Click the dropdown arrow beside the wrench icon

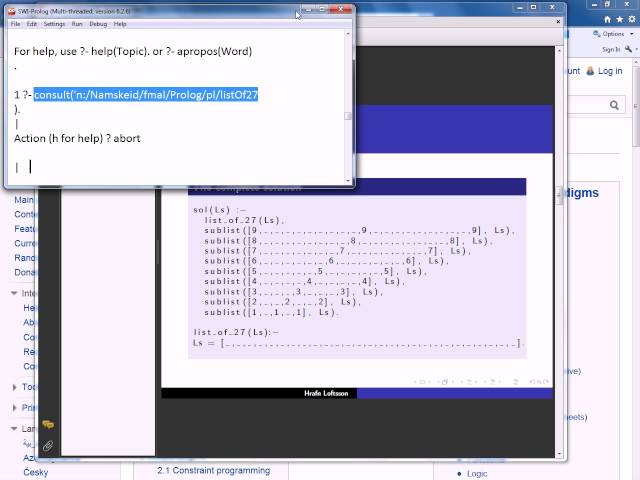pyautogui.click(x=636, y=49)
